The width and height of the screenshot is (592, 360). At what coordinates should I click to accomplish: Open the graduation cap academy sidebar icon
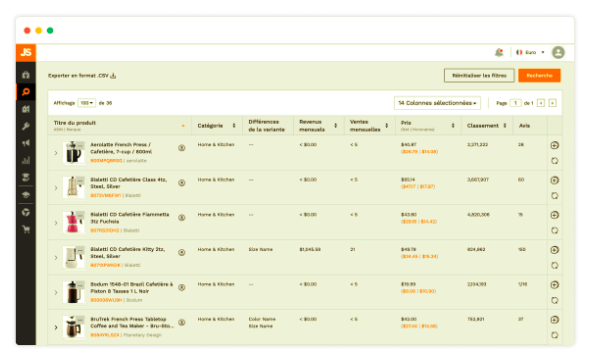[x=26, y=195]
